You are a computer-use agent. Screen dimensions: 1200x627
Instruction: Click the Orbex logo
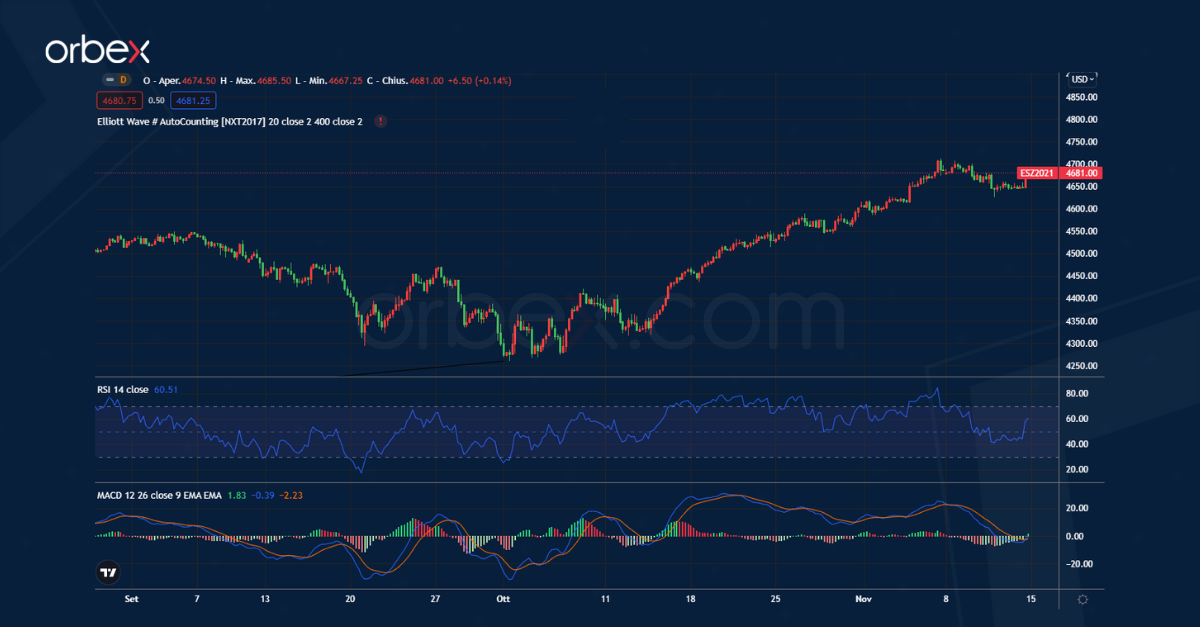tap(97, 48)
